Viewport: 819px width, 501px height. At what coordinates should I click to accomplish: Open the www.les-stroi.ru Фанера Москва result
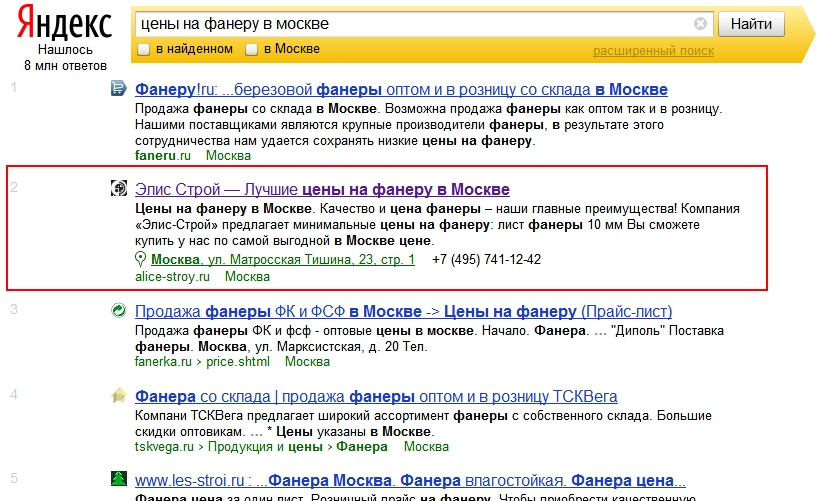410,480
